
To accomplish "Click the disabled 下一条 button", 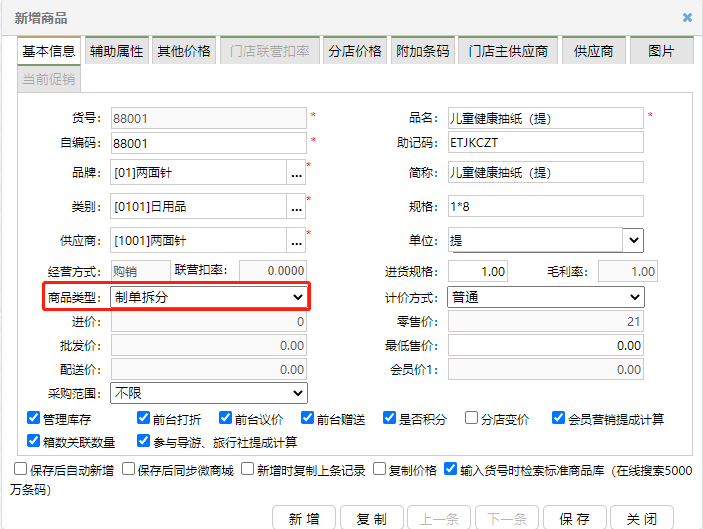I will [507, 519].
